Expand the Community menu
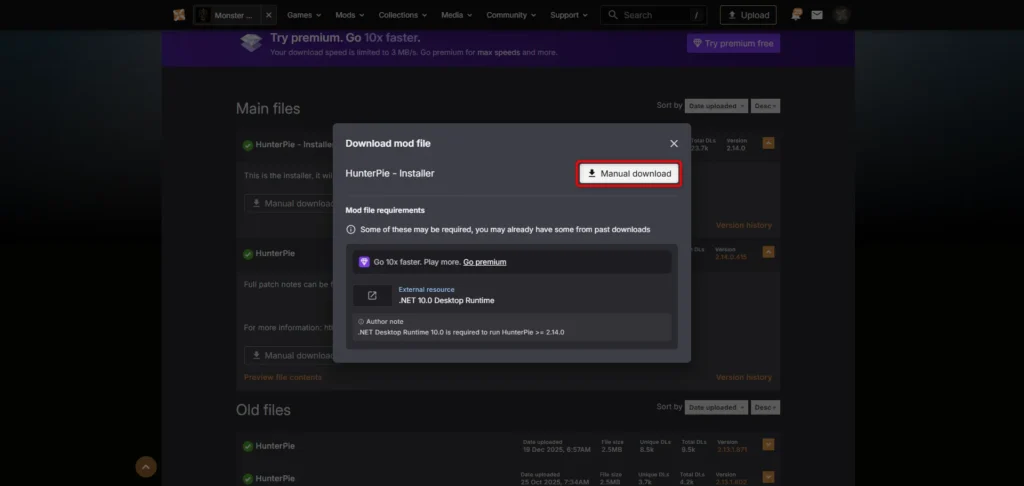 point(511,15)
